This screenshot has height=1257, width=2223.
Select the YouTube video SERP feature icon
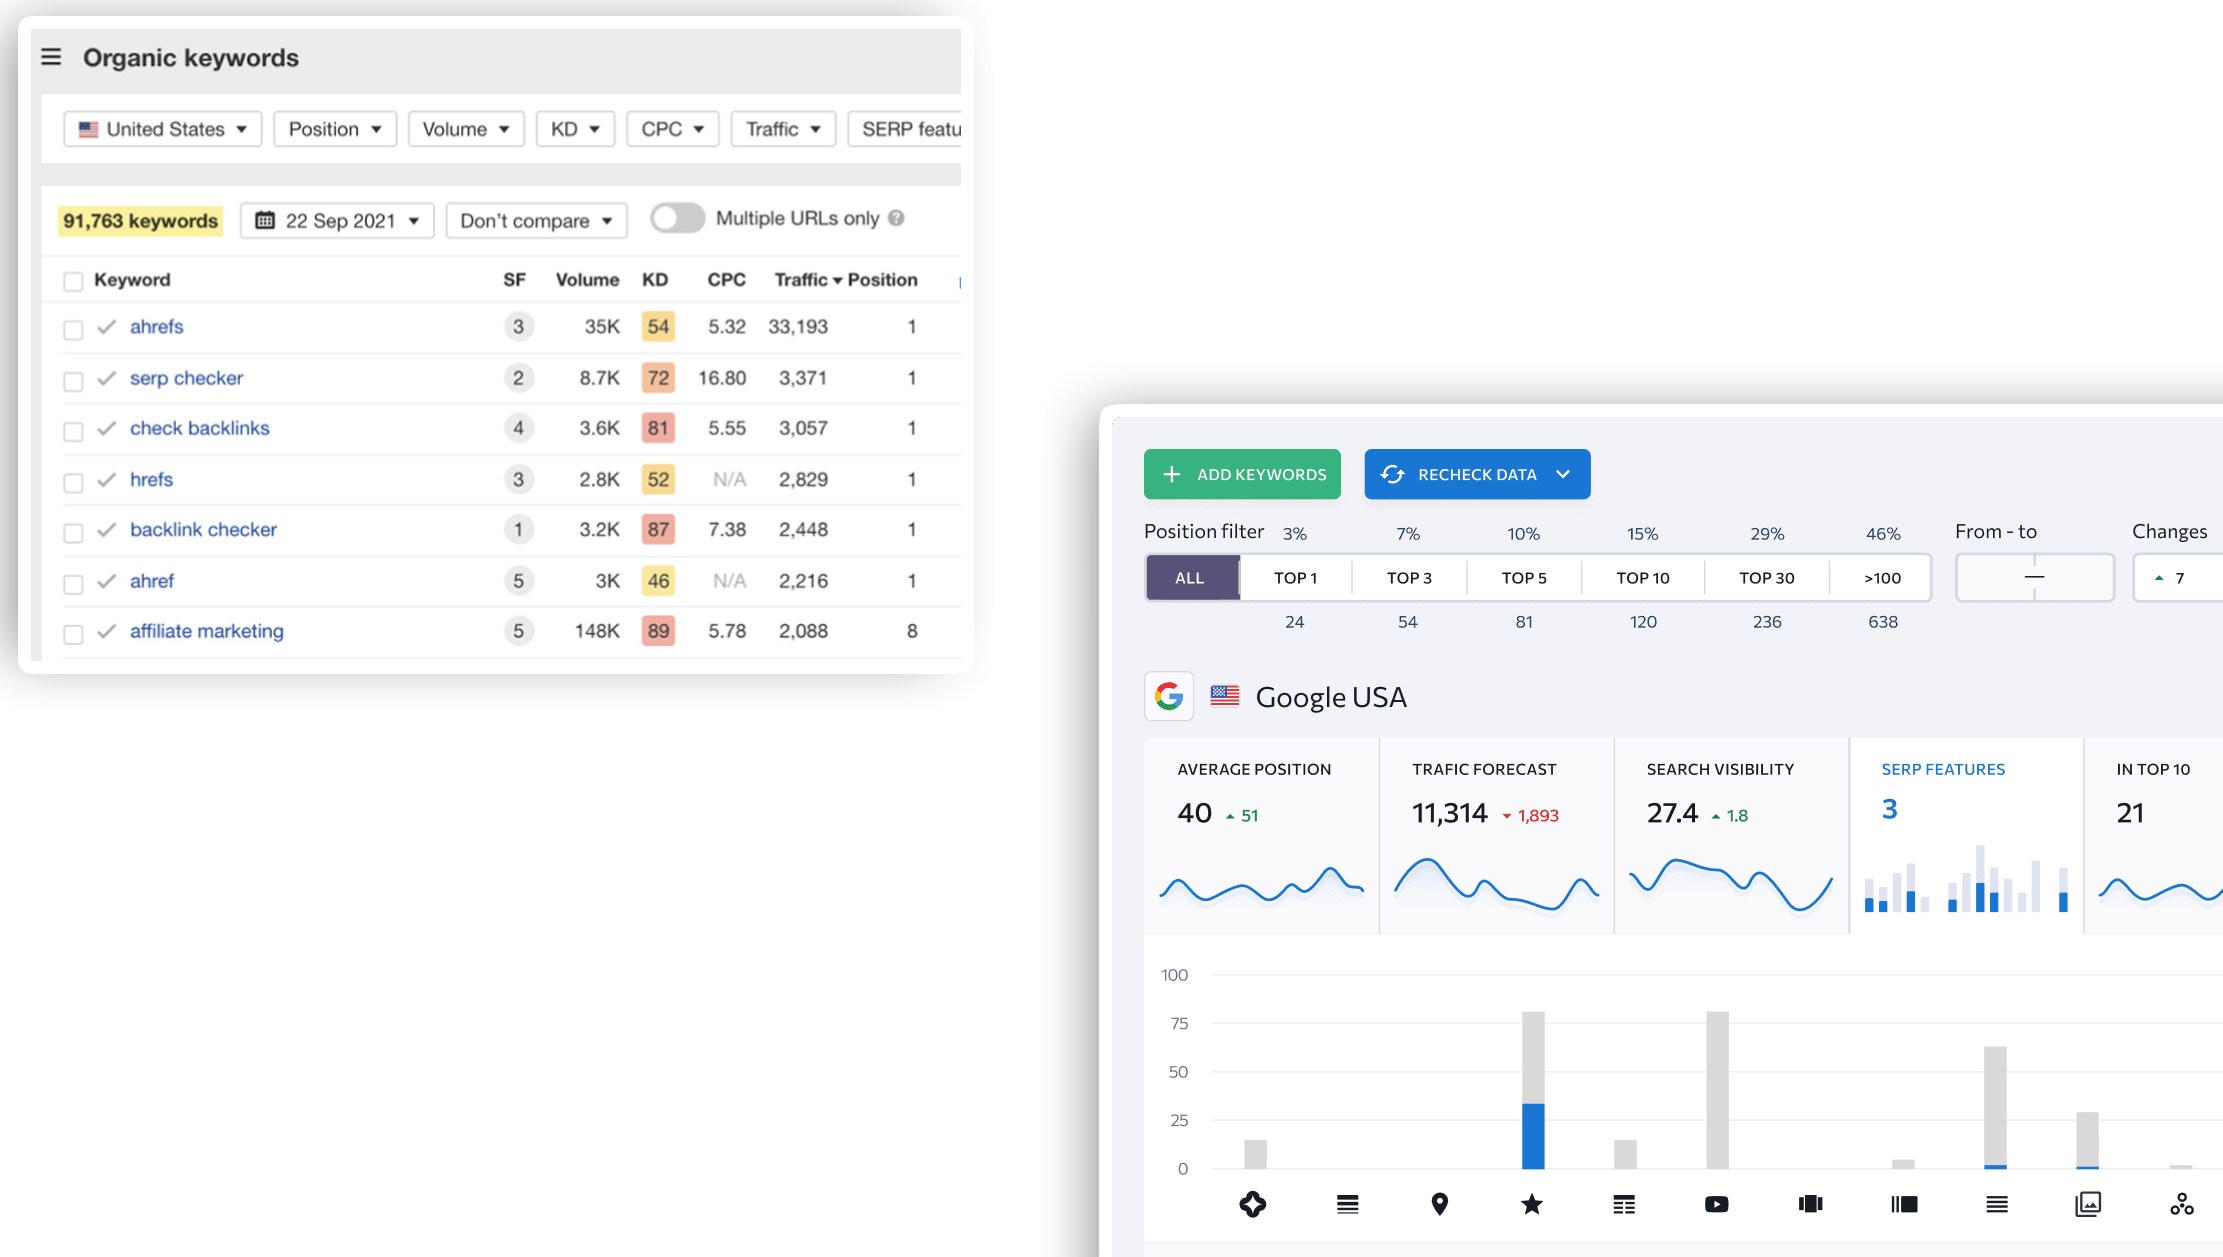pos(1716,1204)
